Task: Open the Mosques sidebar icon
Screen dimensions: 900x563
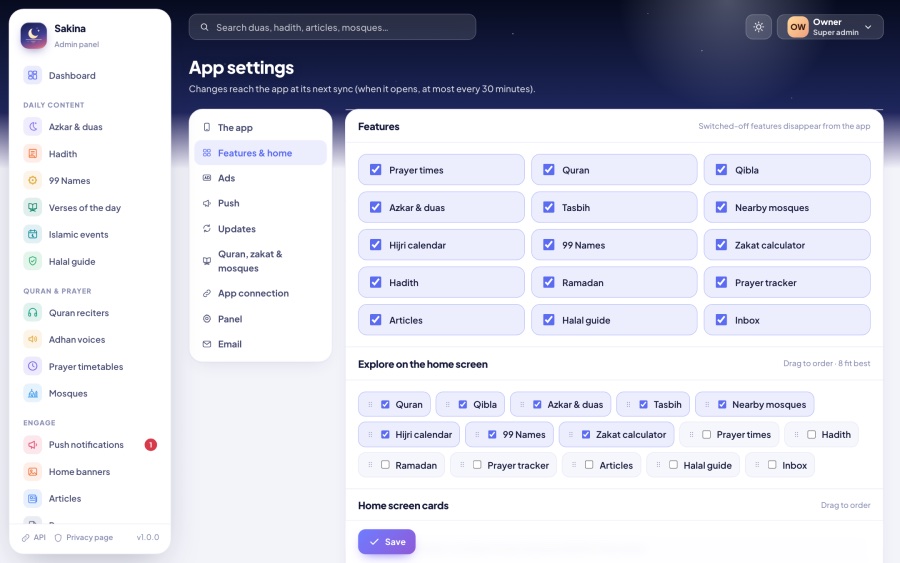Action: [33, 393]
